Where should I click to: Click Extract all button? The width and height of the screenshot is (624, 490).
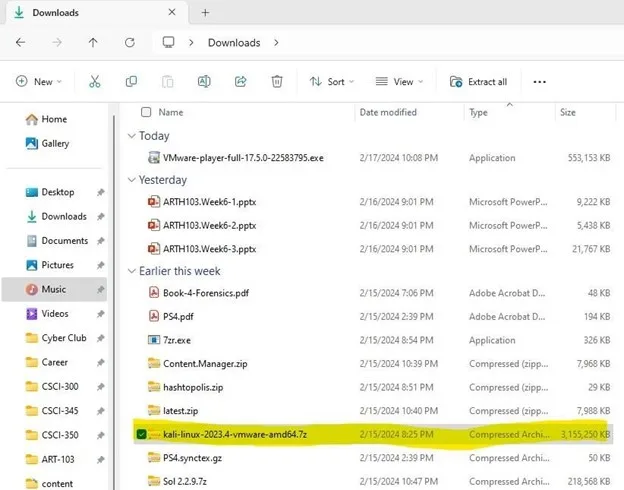coord(478,82)
